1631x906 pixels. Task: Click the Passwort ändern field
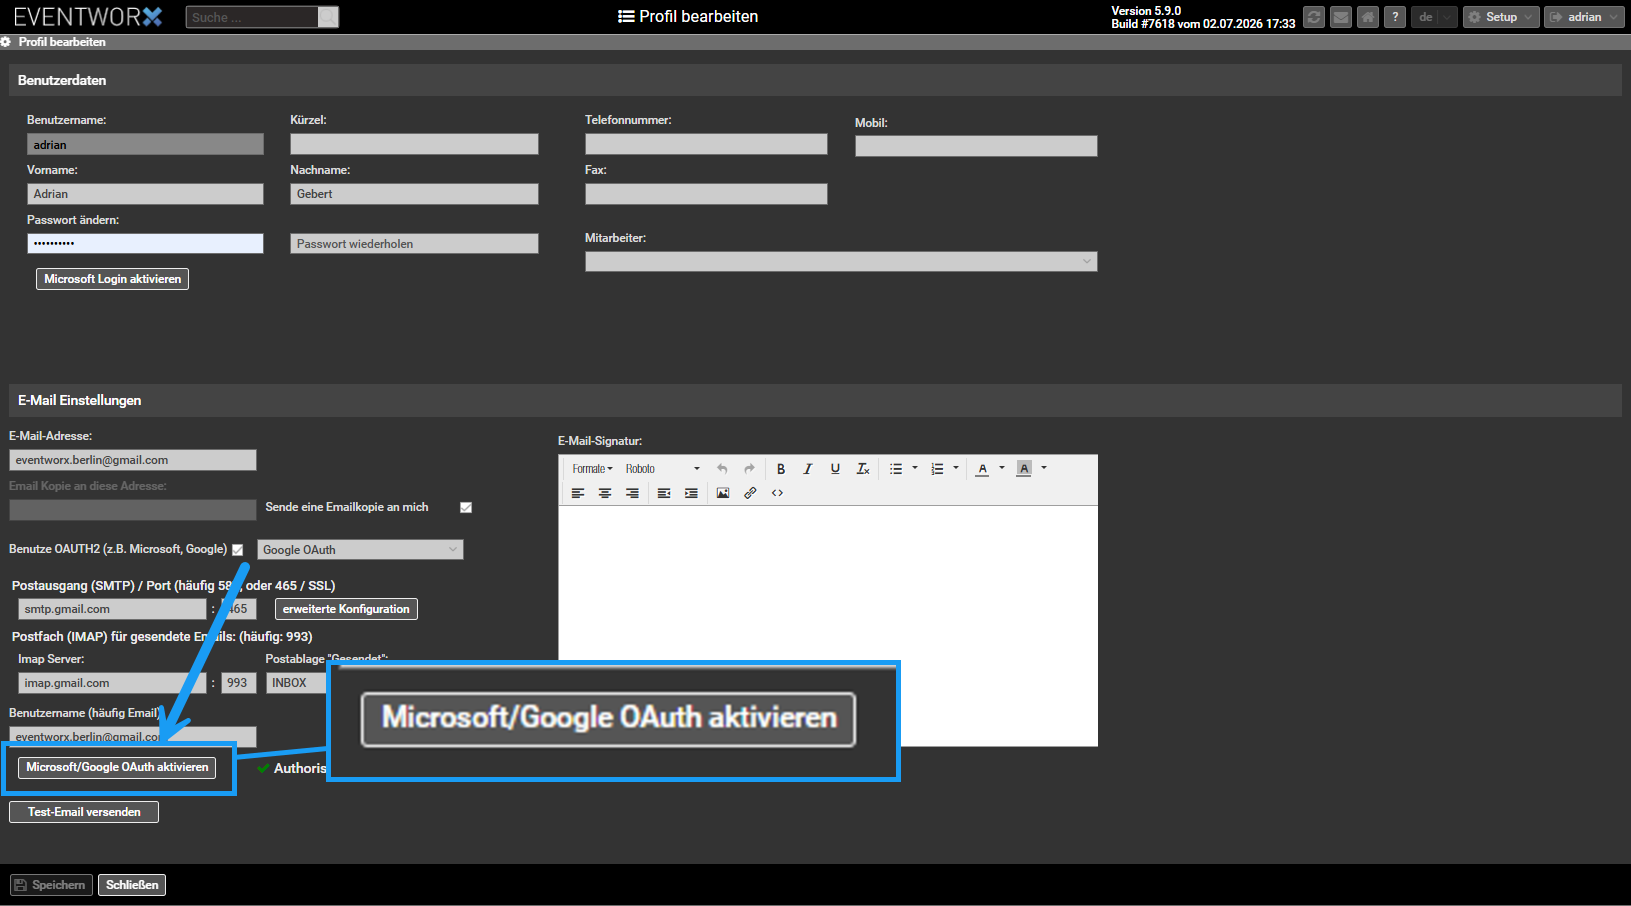pos(145,243)
